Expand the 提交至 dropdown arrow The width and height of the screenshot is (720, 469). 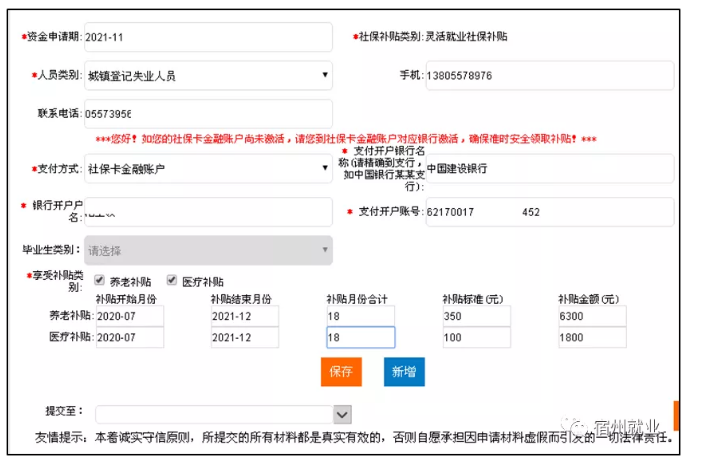pyautogui.click(x=342, y=414)
